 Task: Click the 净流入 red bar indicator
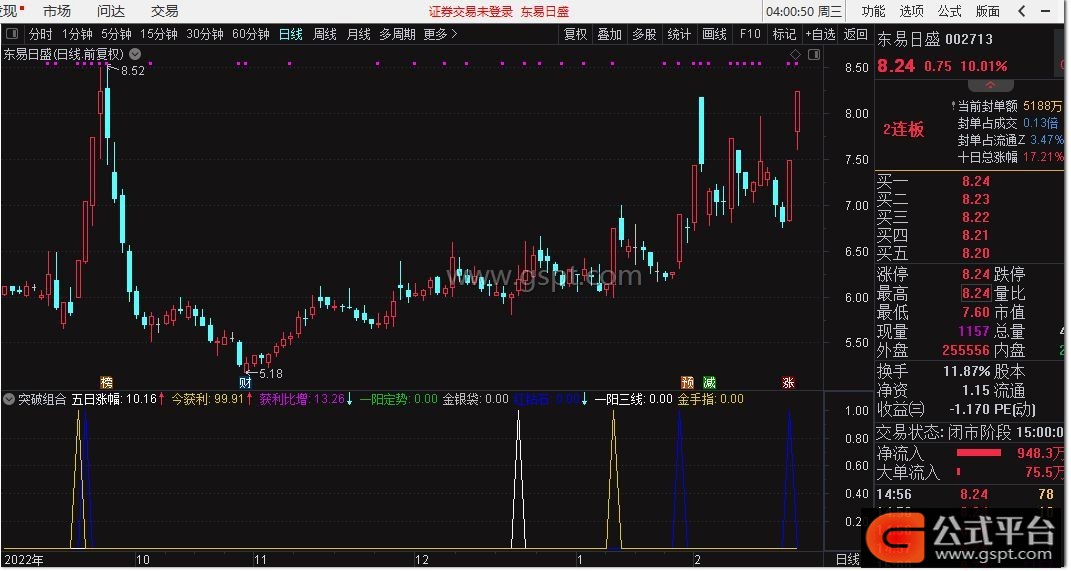click(x=979, y=453)
